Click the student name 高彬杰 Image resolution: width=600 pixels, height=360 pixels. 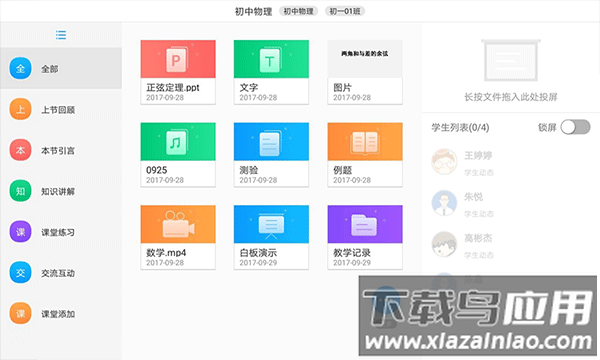tap(478, 238)
